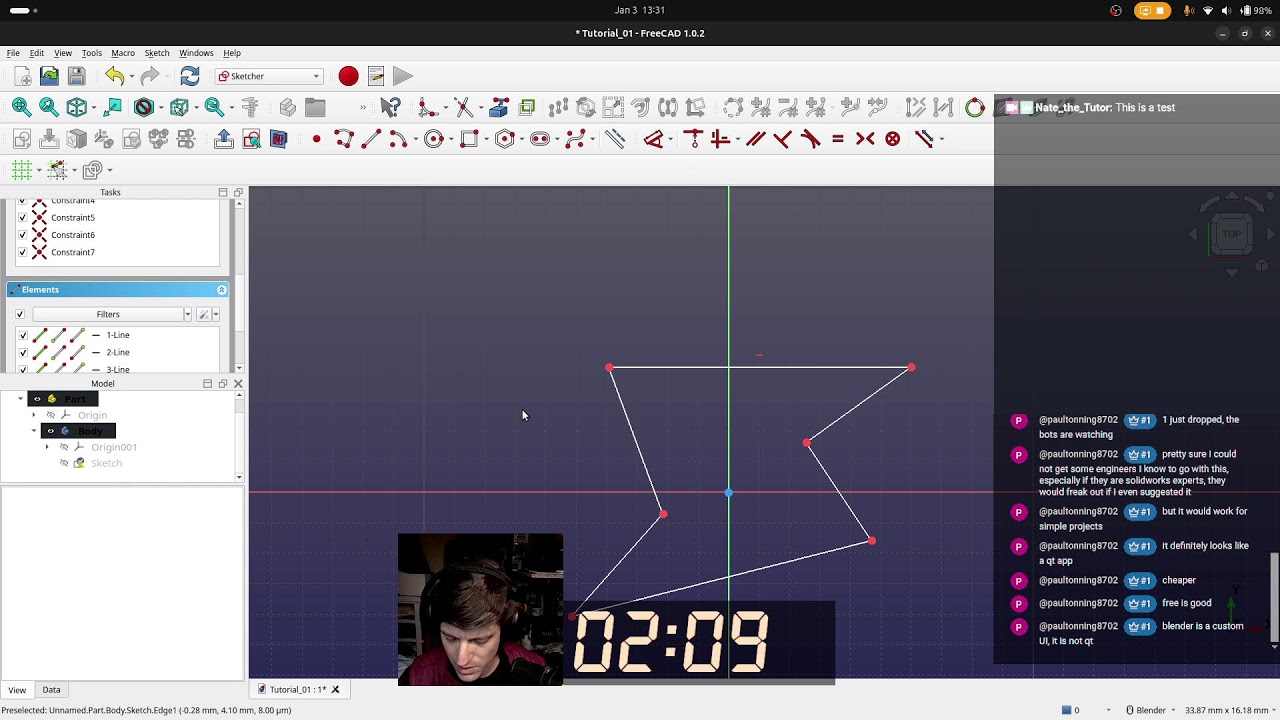Apply the Perpendicular constraint
The height and width of the screenshot is (720, 1280).
pyautogui.click(x=783, y=139)
